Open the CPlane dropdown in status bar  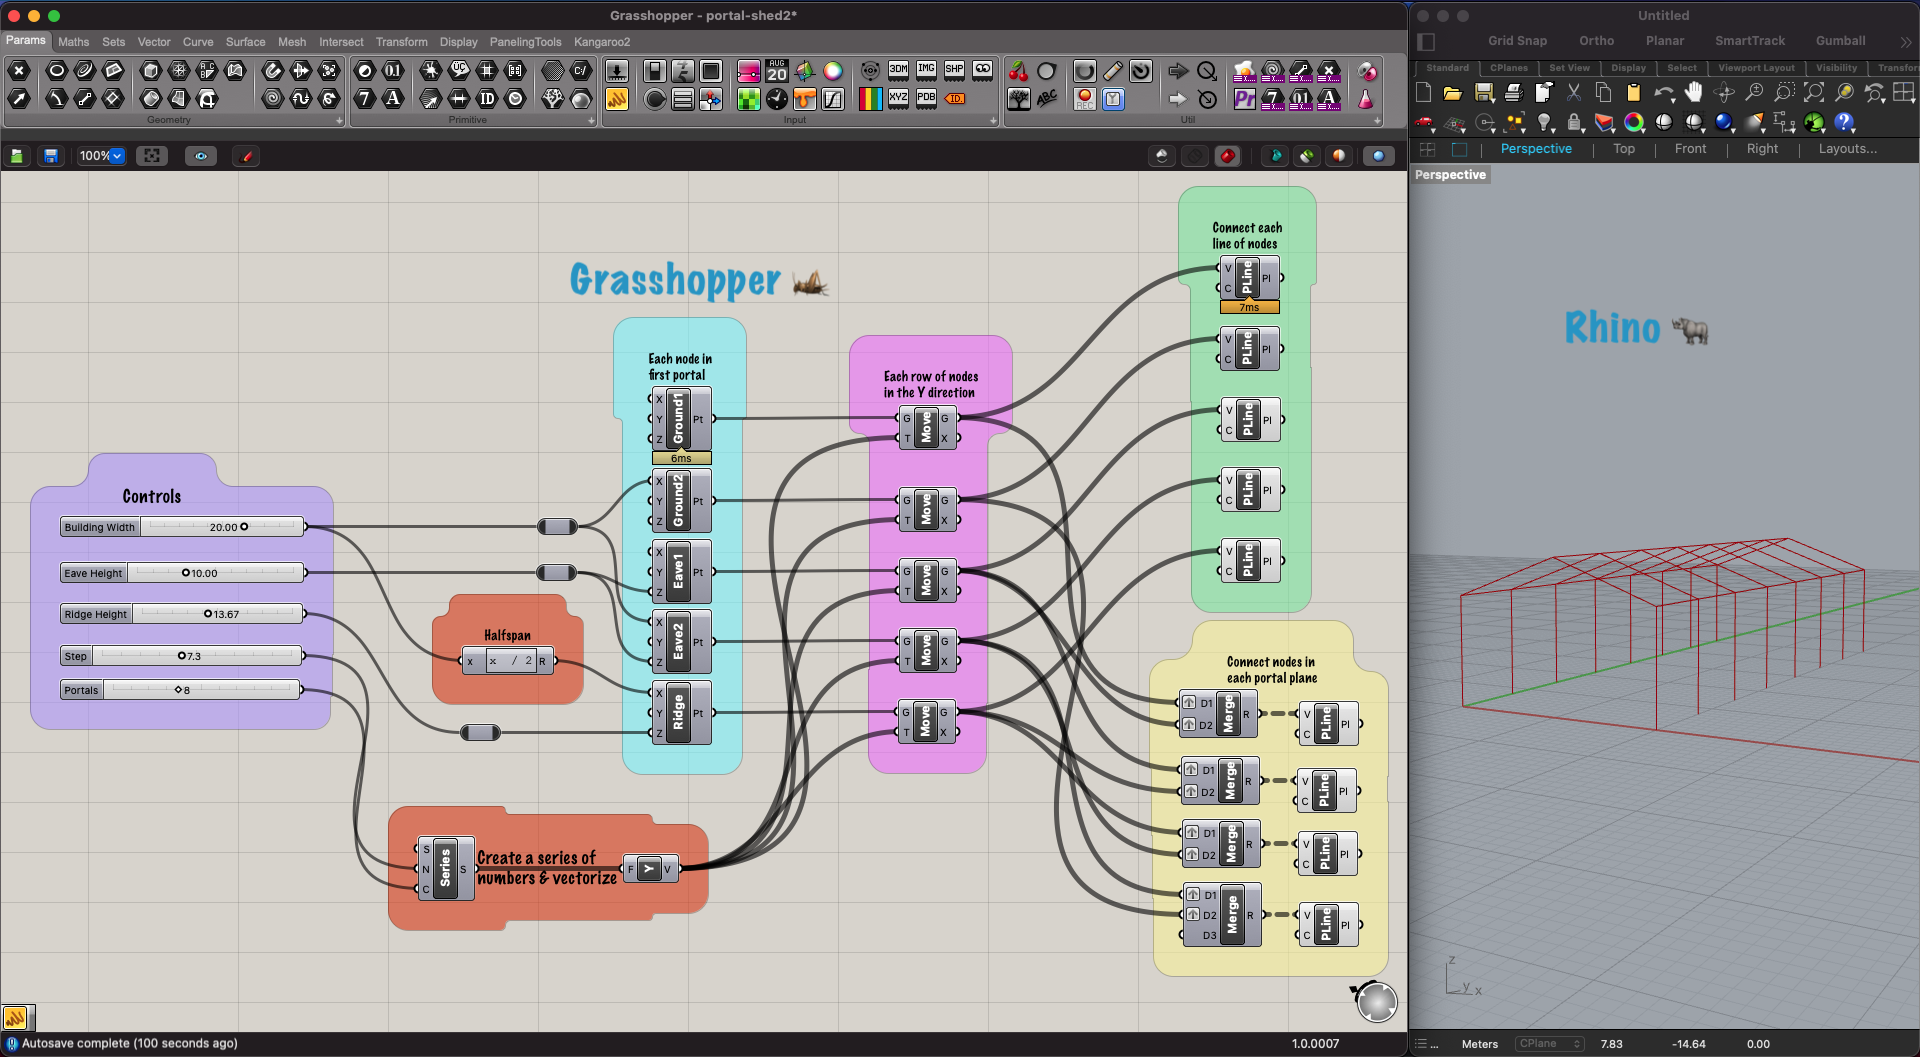(1549, 1044)
